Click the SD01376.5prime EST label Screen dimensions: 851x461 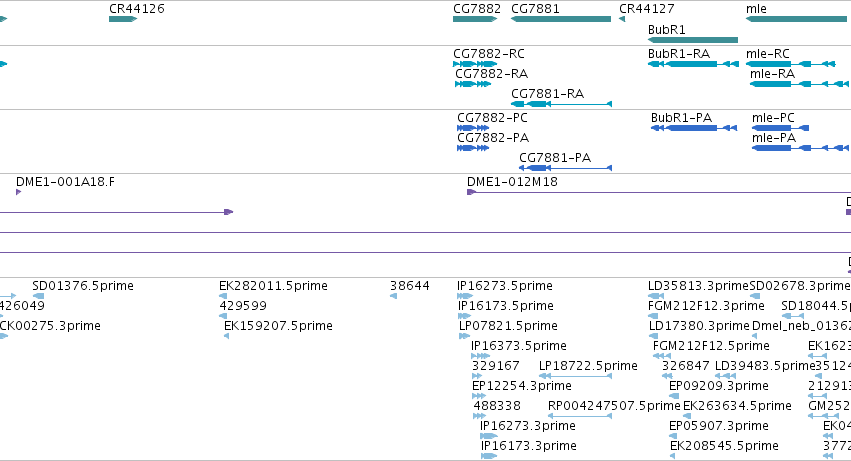(83, 286)
